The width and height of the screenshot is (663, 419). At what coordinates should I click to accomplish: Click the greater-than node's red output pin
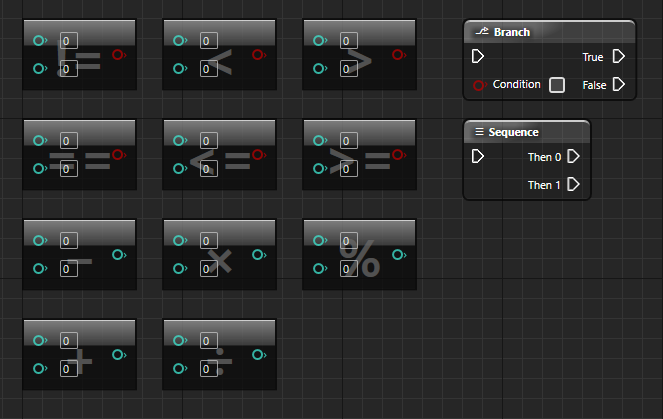(x=399, y=55)
